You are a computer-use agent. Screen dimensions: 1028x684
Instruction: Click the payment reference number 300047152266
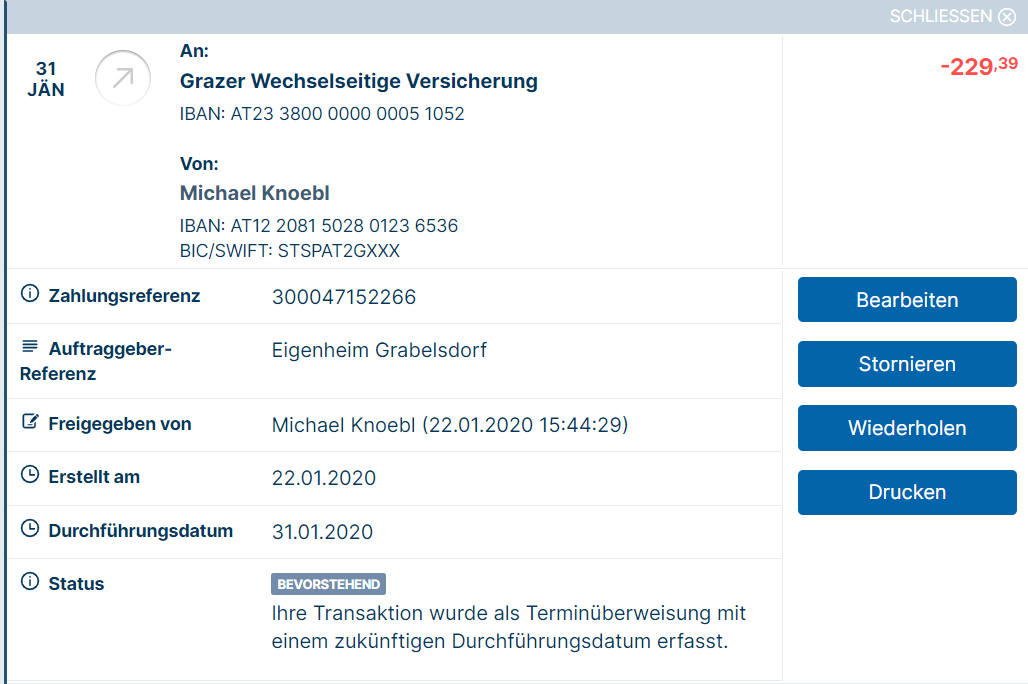tap(344, 297)
